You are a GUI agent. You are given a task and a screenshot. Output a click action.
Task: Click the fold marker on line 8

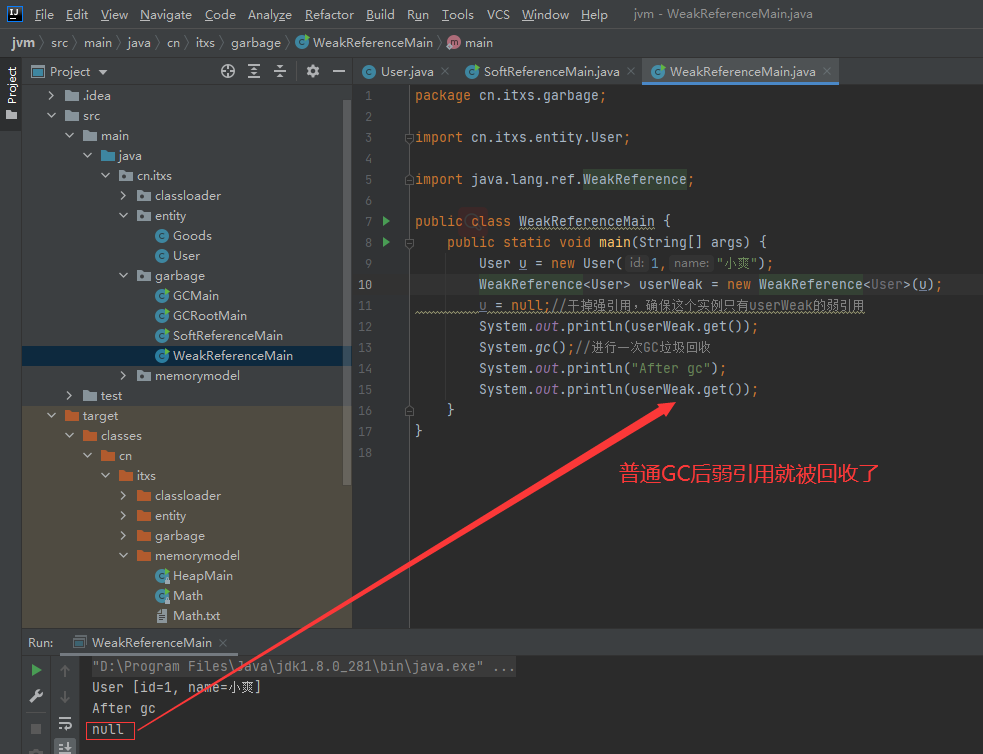409,243
